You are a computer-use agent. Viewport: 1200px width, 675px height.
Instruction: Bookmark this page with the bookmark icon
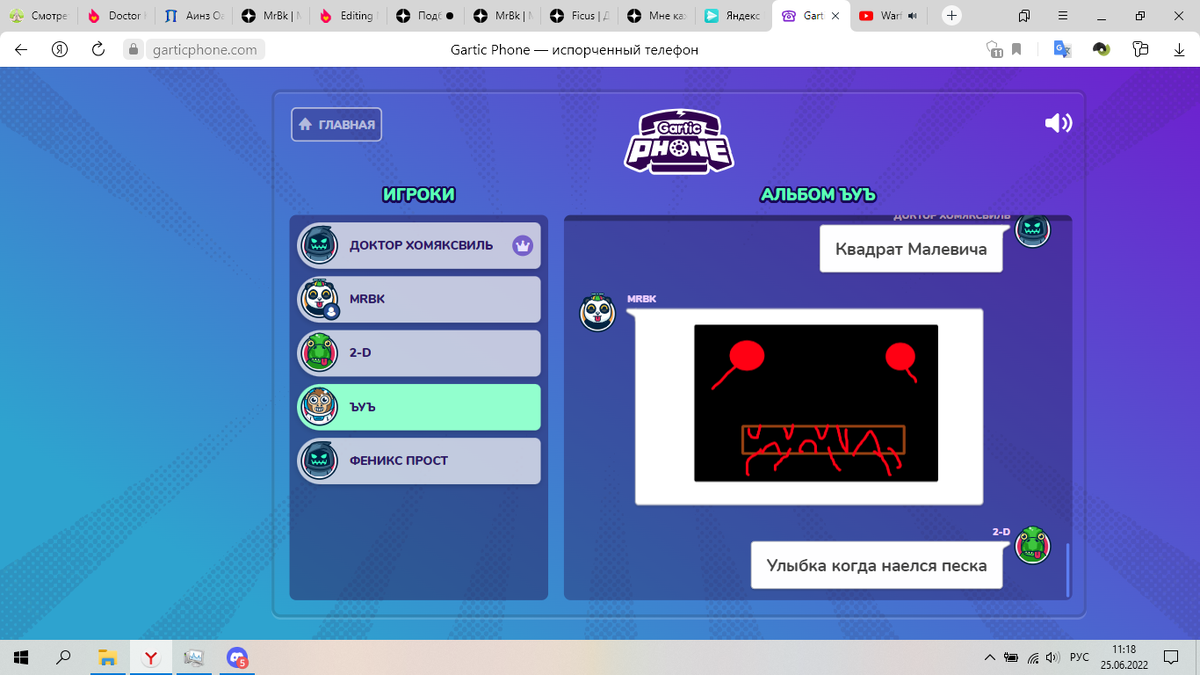[1016, 49]
